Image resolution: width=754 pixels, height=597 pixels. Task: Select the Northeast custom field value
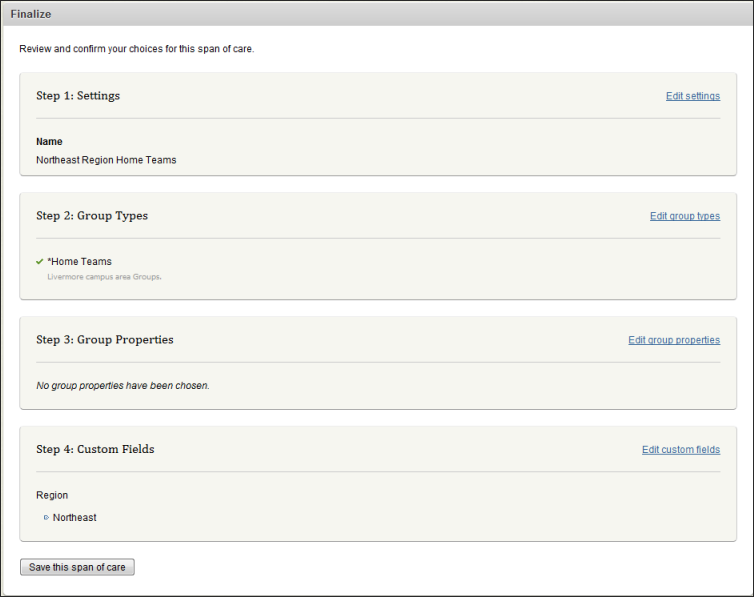point(75,518)
